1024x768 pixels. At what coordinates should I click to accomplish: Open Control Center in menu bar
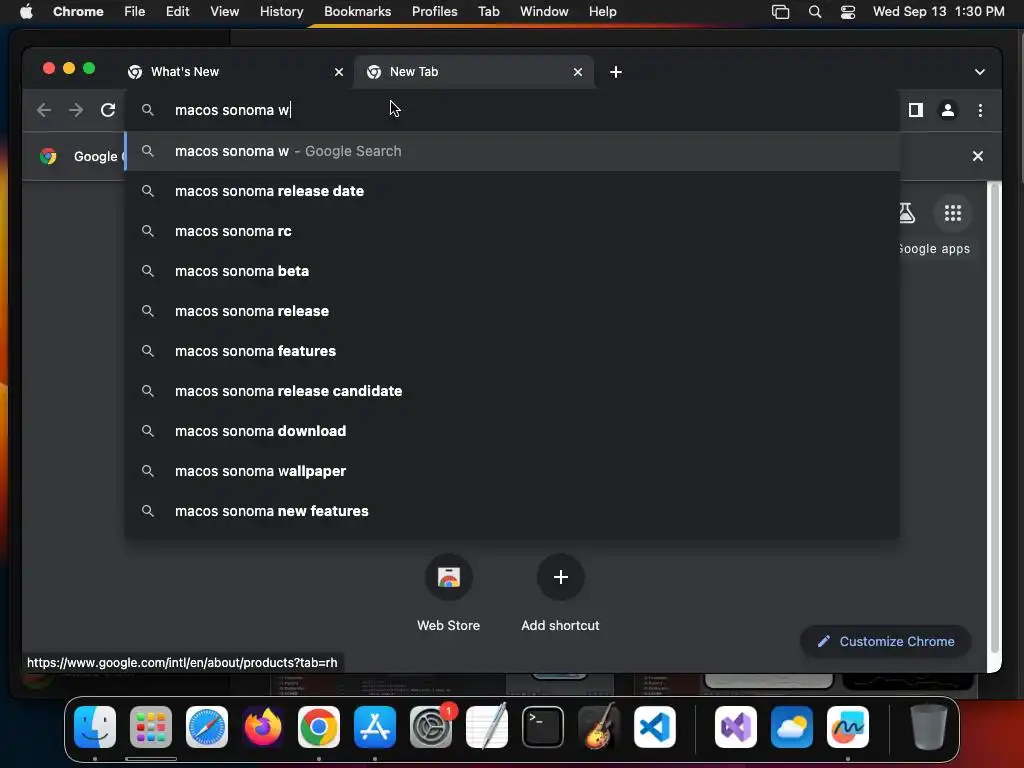[x=848, y=12]
